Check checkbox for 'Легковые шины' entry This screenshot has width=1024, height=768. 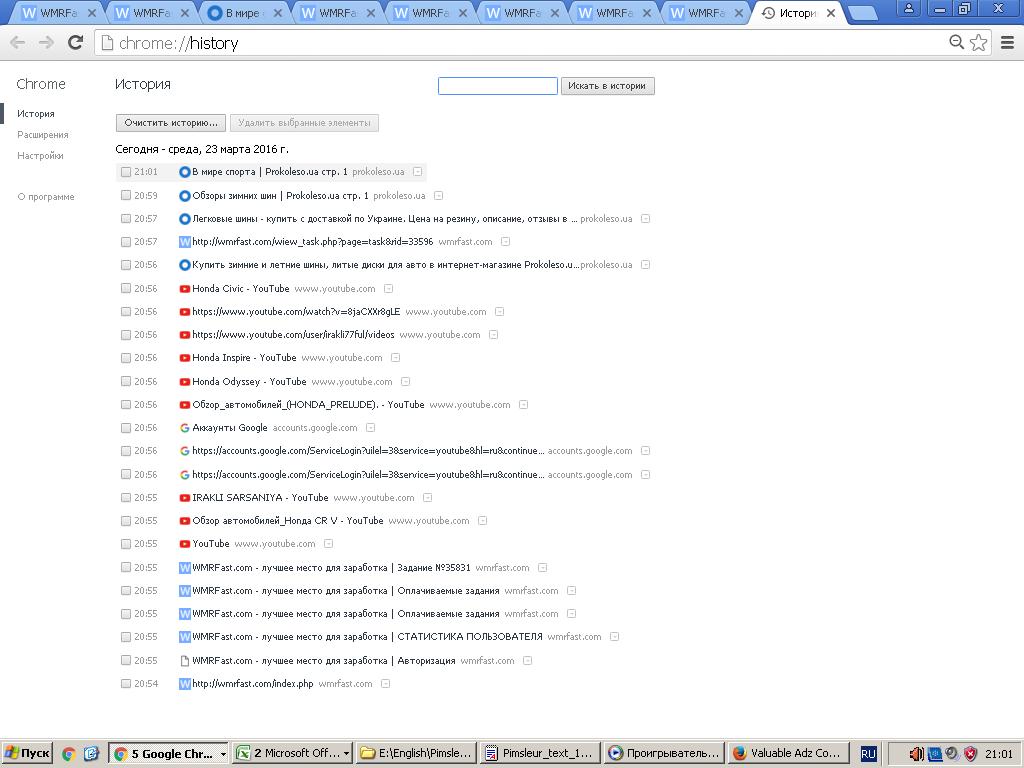pos(126,219)
